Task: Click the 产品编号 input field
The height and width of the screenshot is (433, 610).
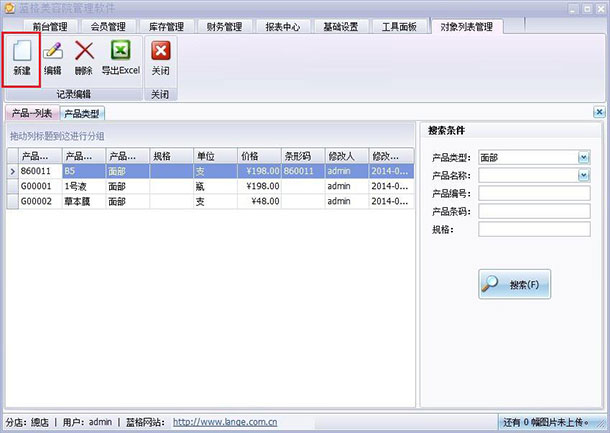Action: [534, 193]
